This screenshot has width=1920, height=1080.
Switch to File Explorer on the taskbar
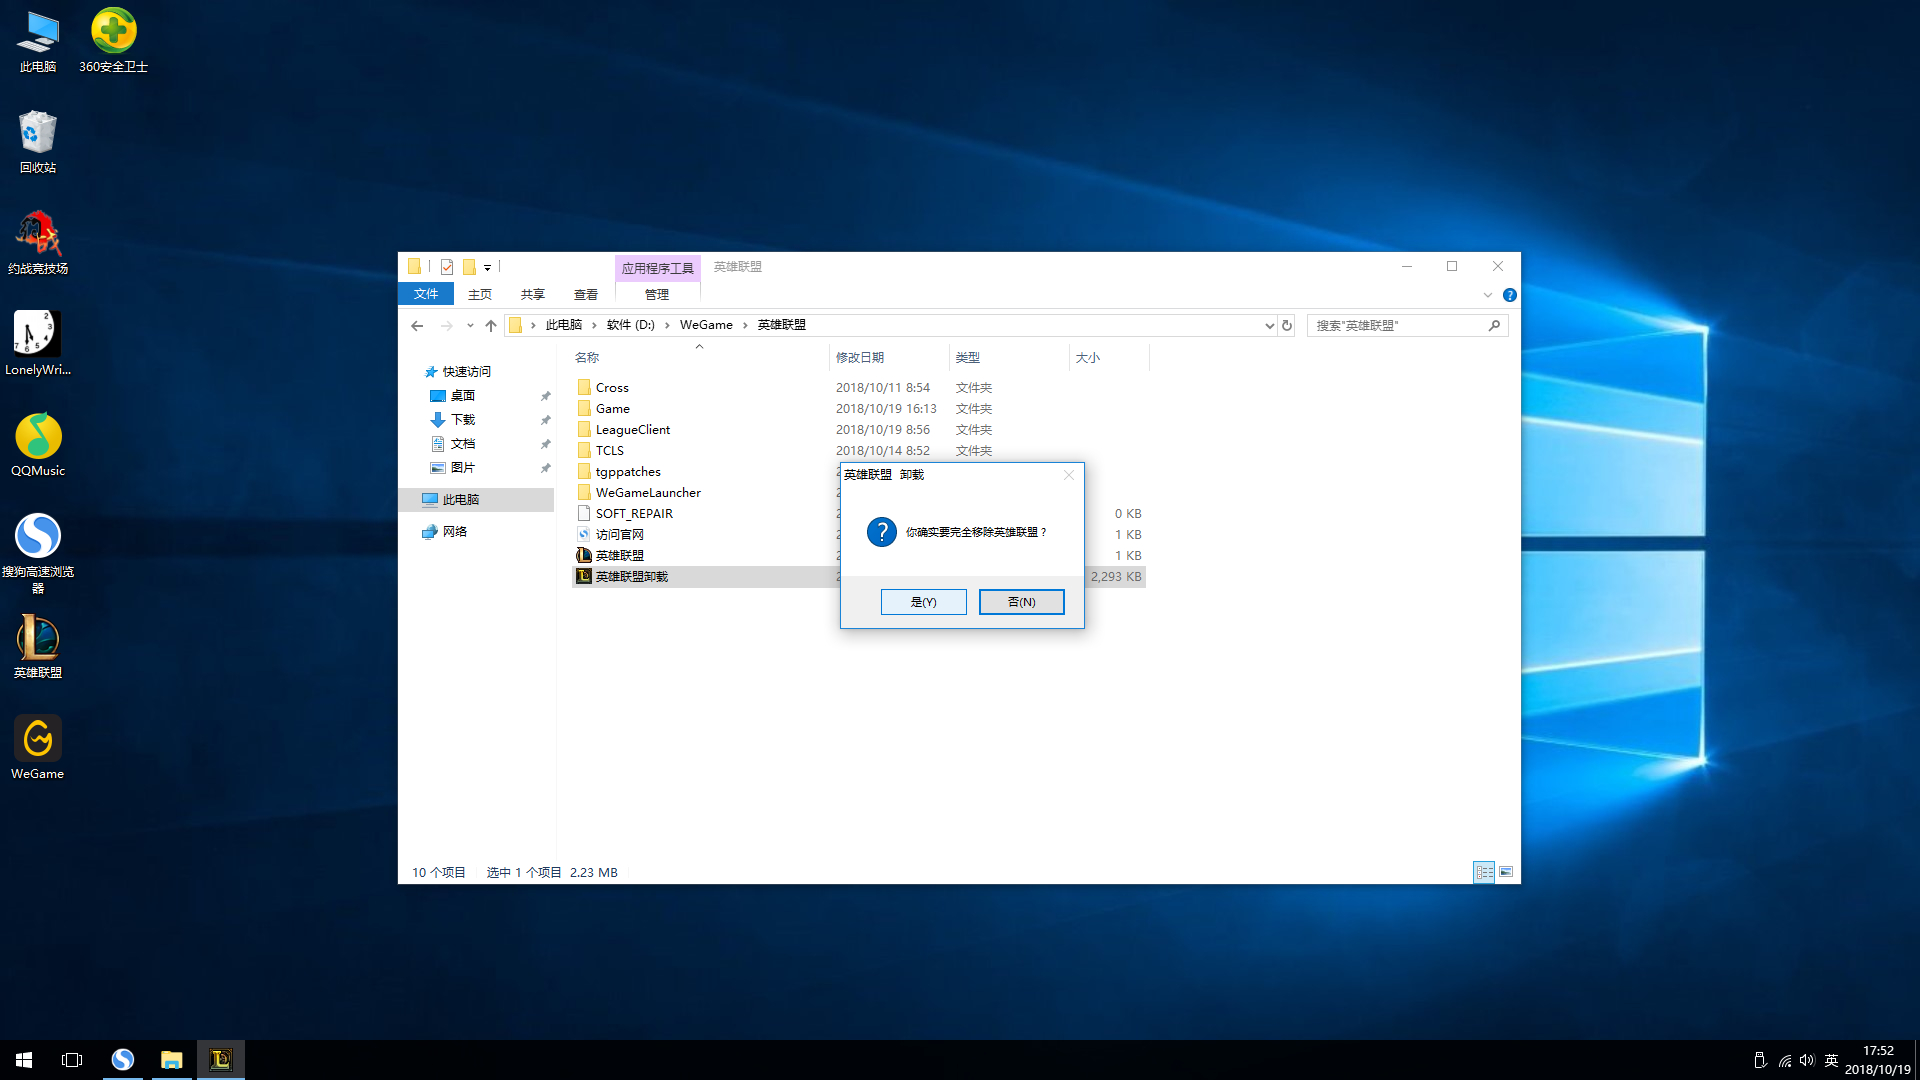pos(172,1060)
